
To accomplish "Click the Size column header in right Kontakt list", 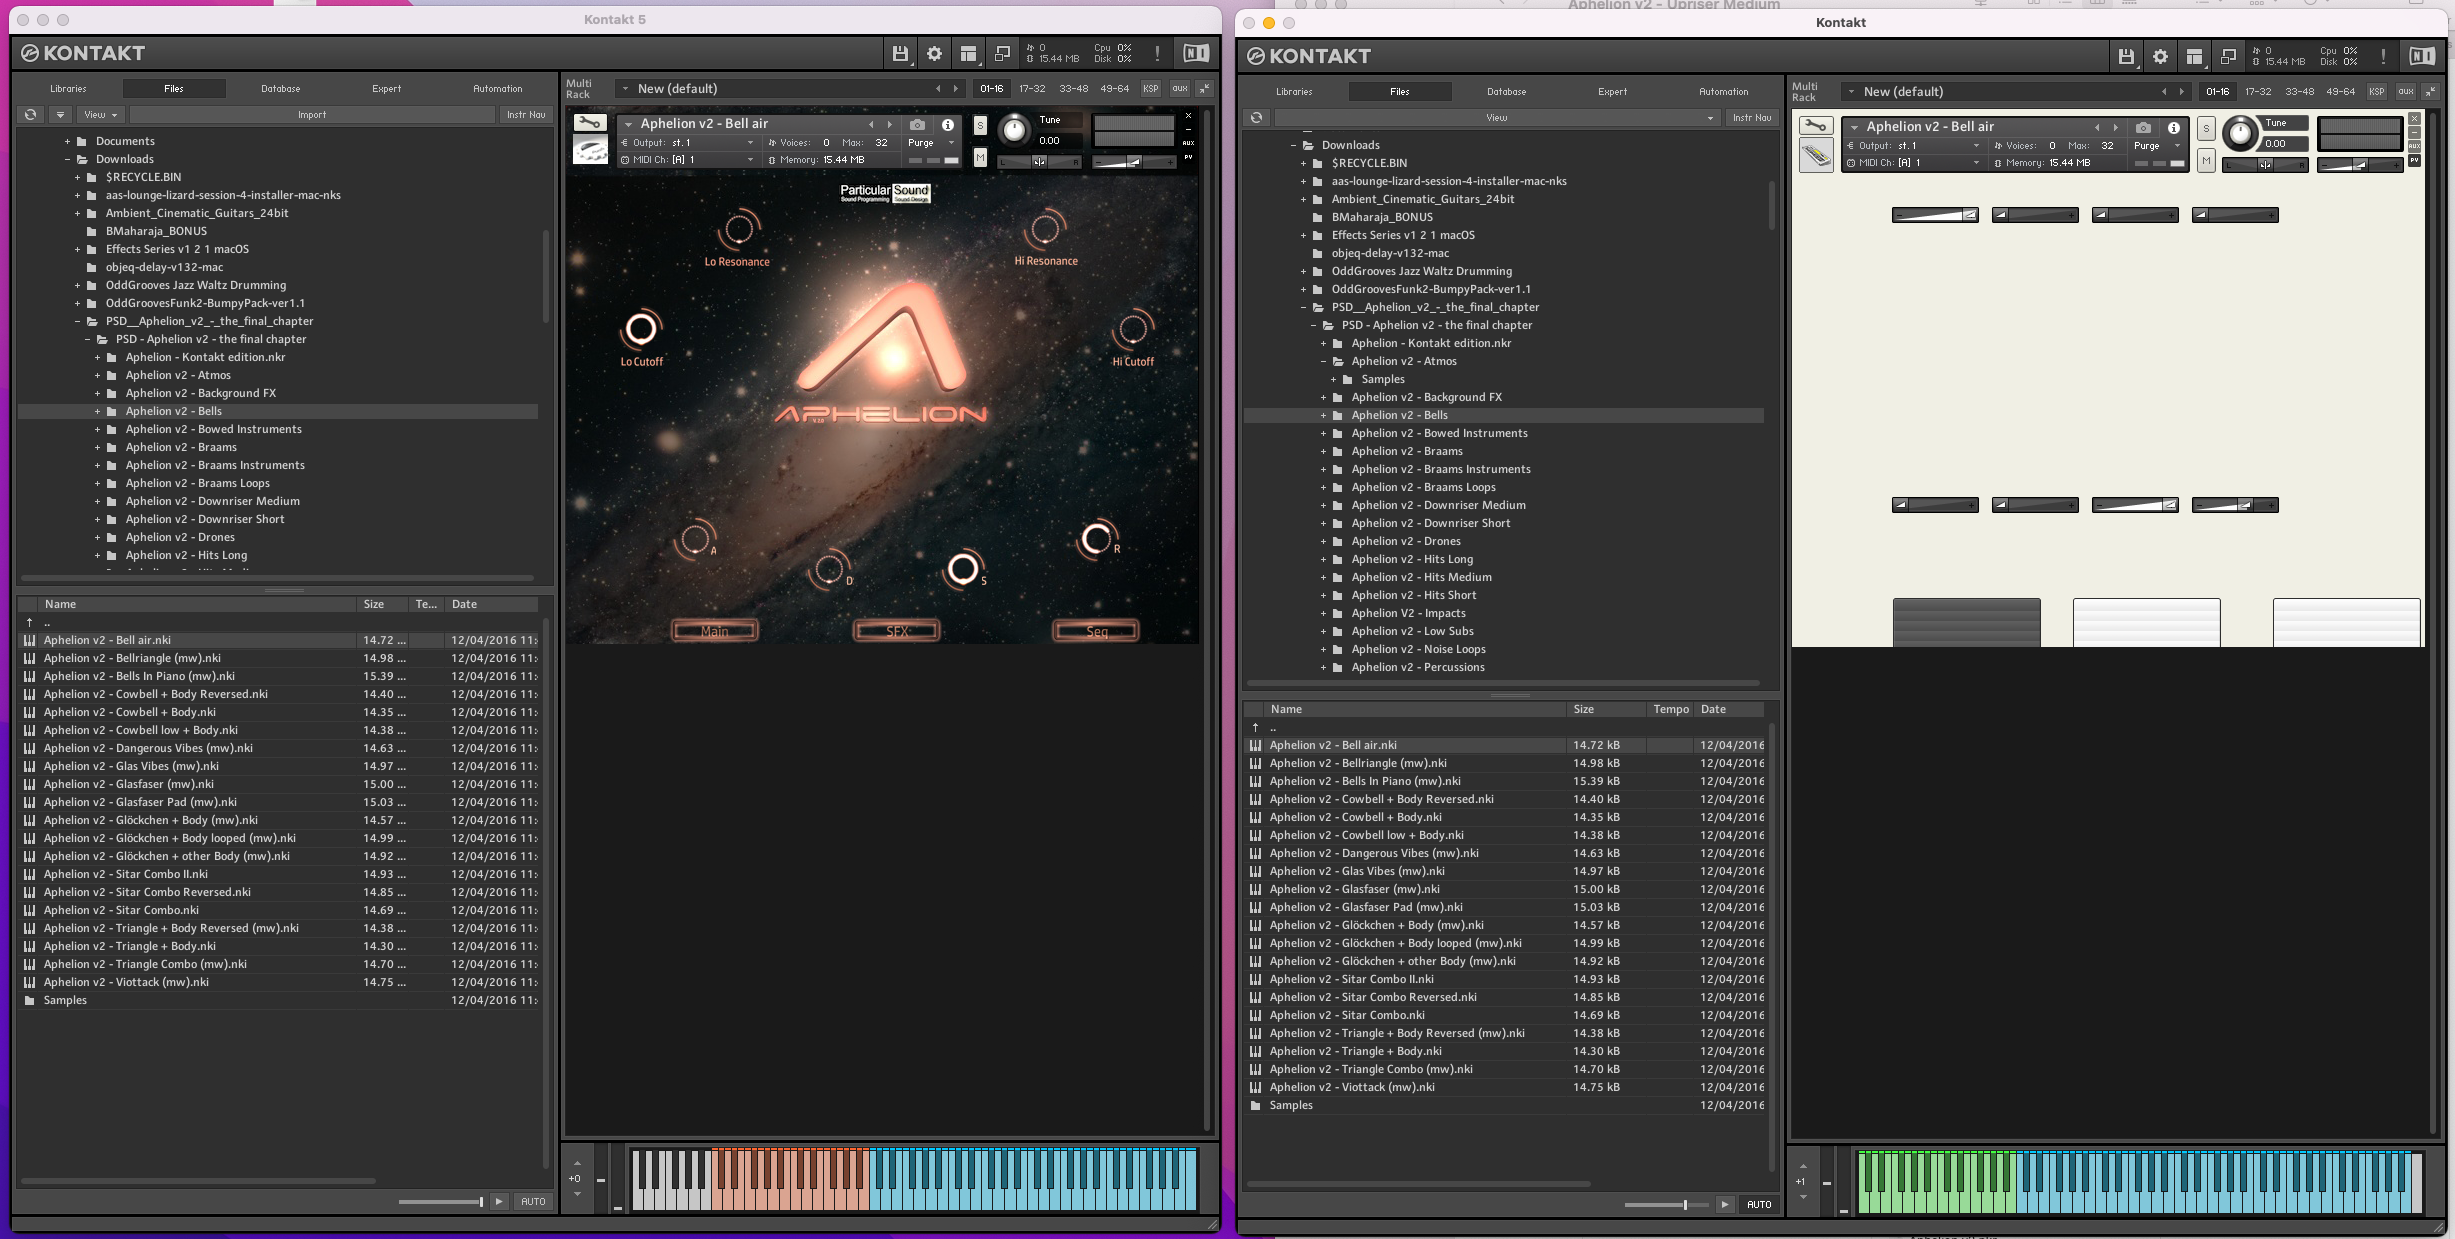I will tap(1605, 709).
